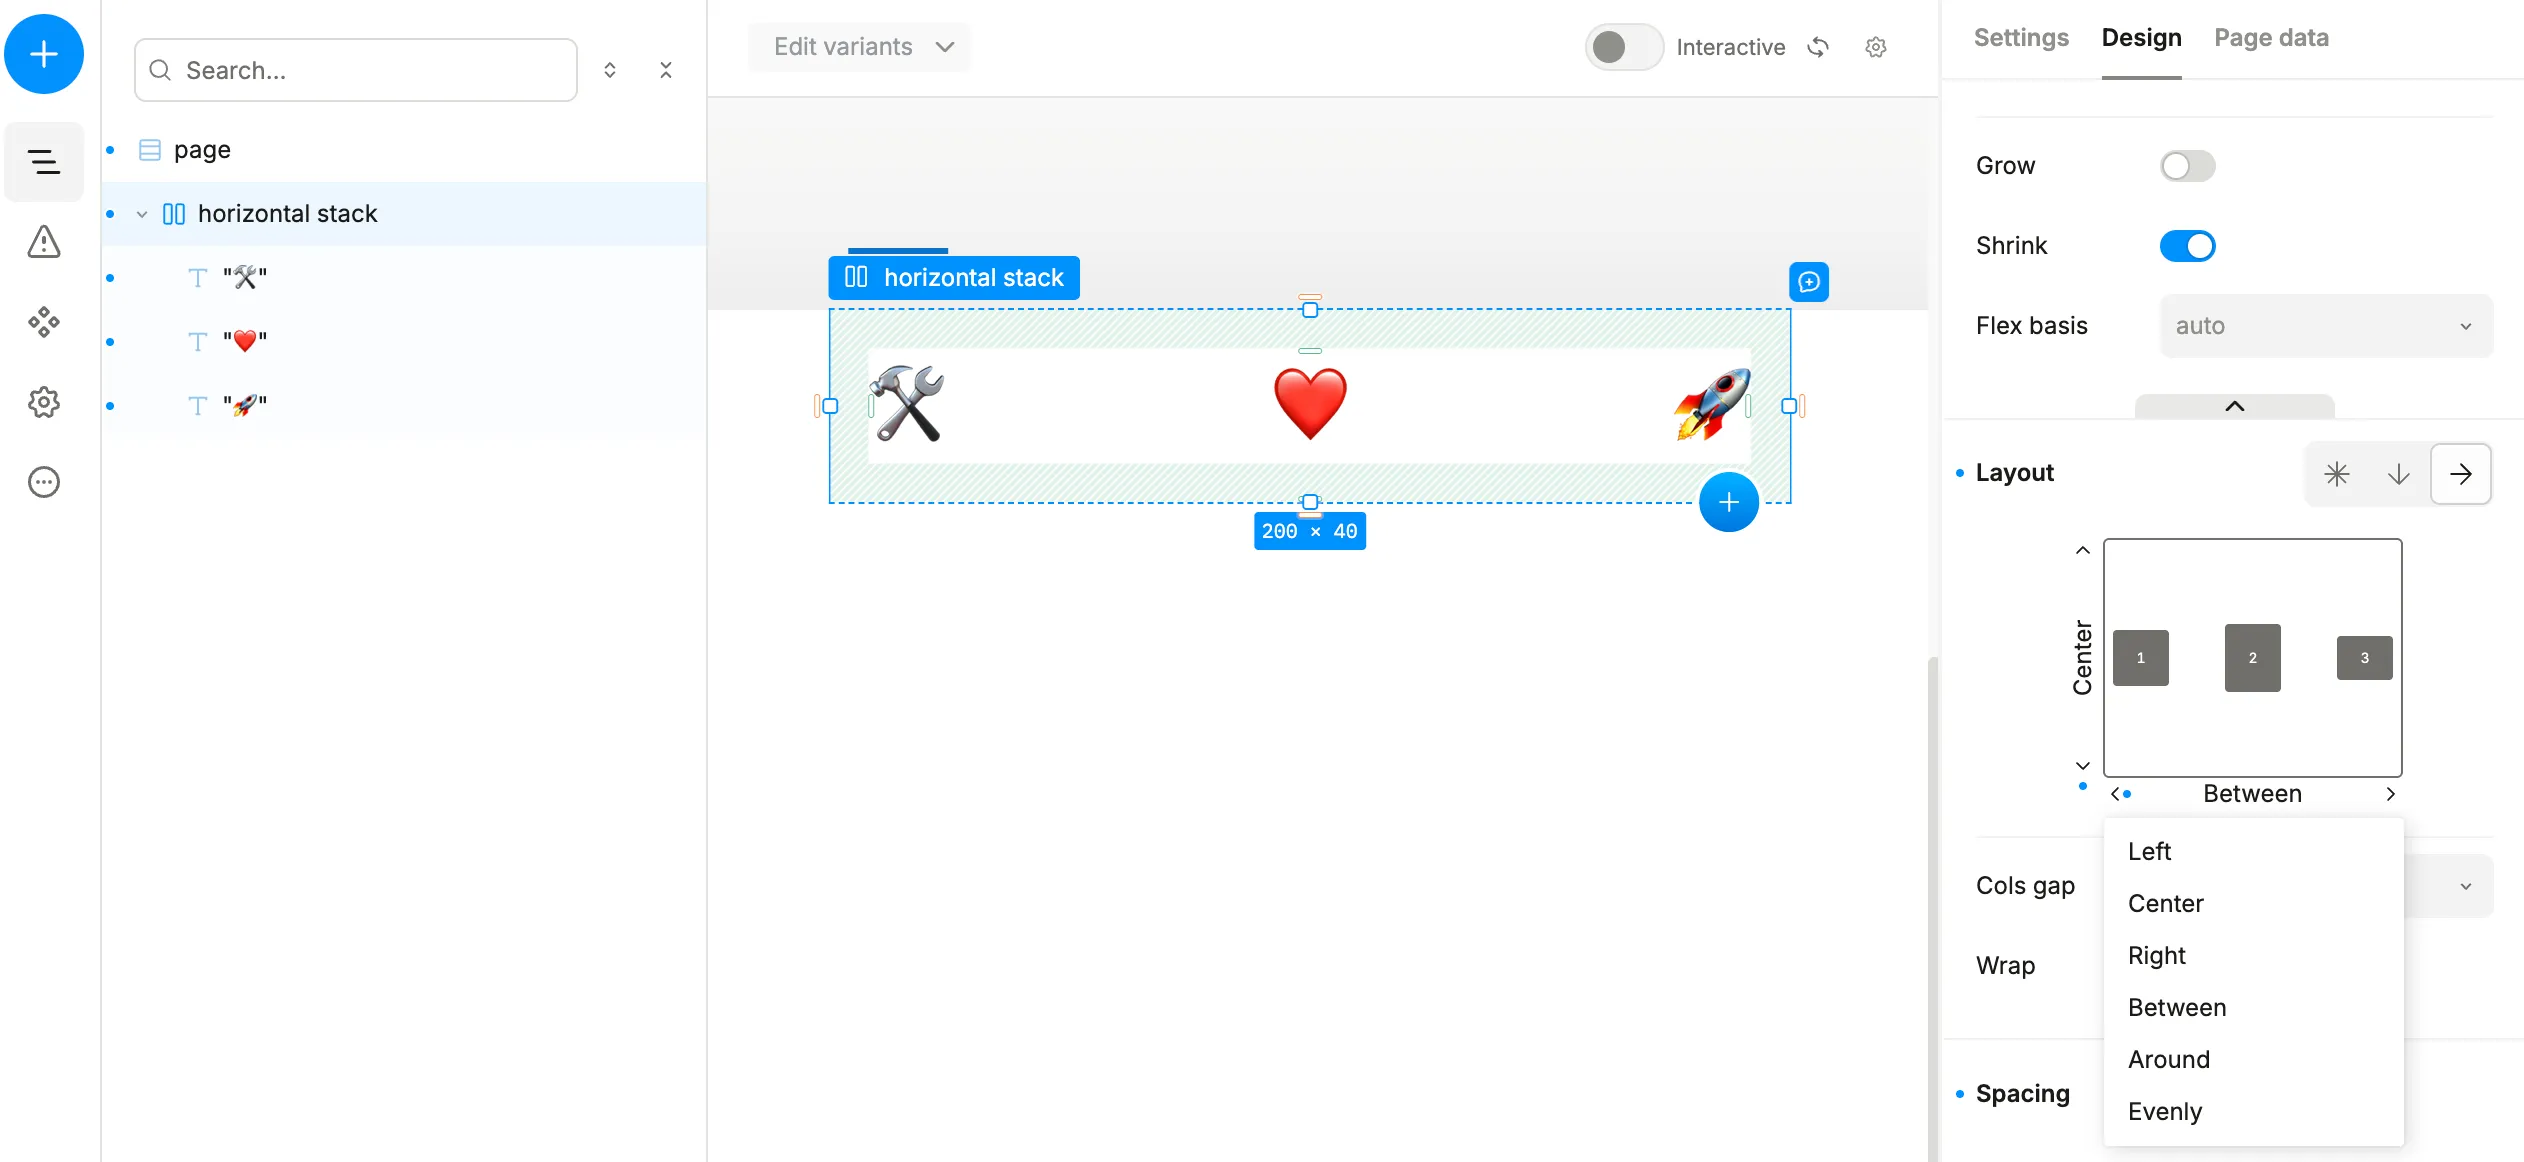Open the Flex basis auto dropdown
The width and height of the screenshot is (2524, 1162).
2325,326
